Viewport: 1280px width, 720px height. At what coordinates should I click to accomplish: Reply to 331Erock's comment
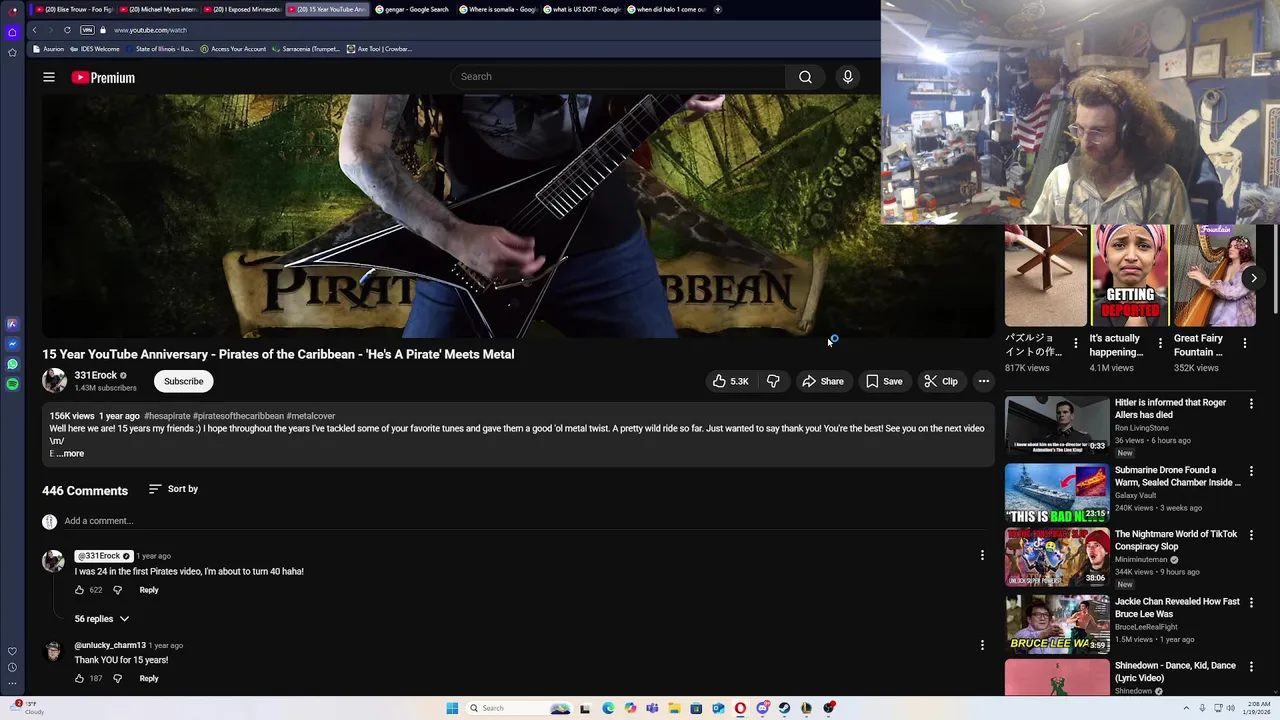[149, 590]
